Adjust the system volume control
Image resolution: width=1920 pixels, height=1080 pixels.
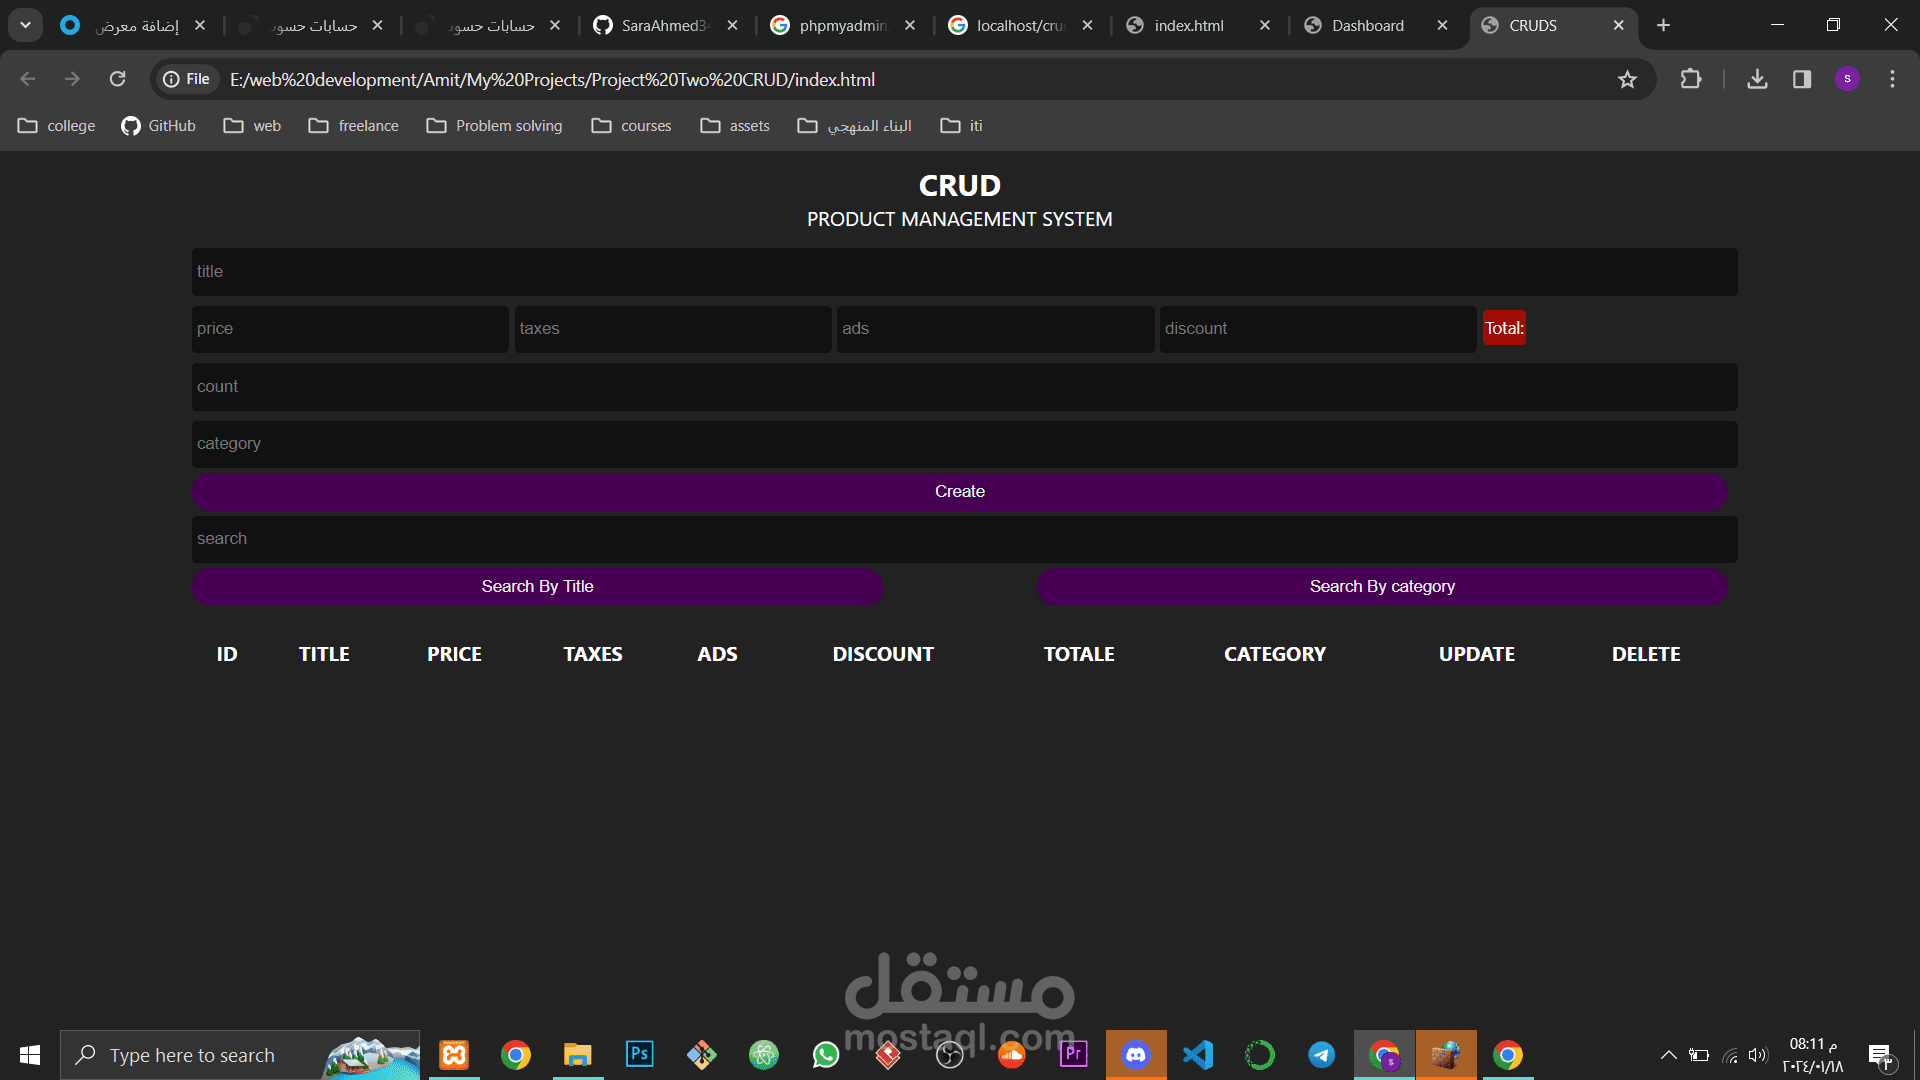pos(1759,1054)
